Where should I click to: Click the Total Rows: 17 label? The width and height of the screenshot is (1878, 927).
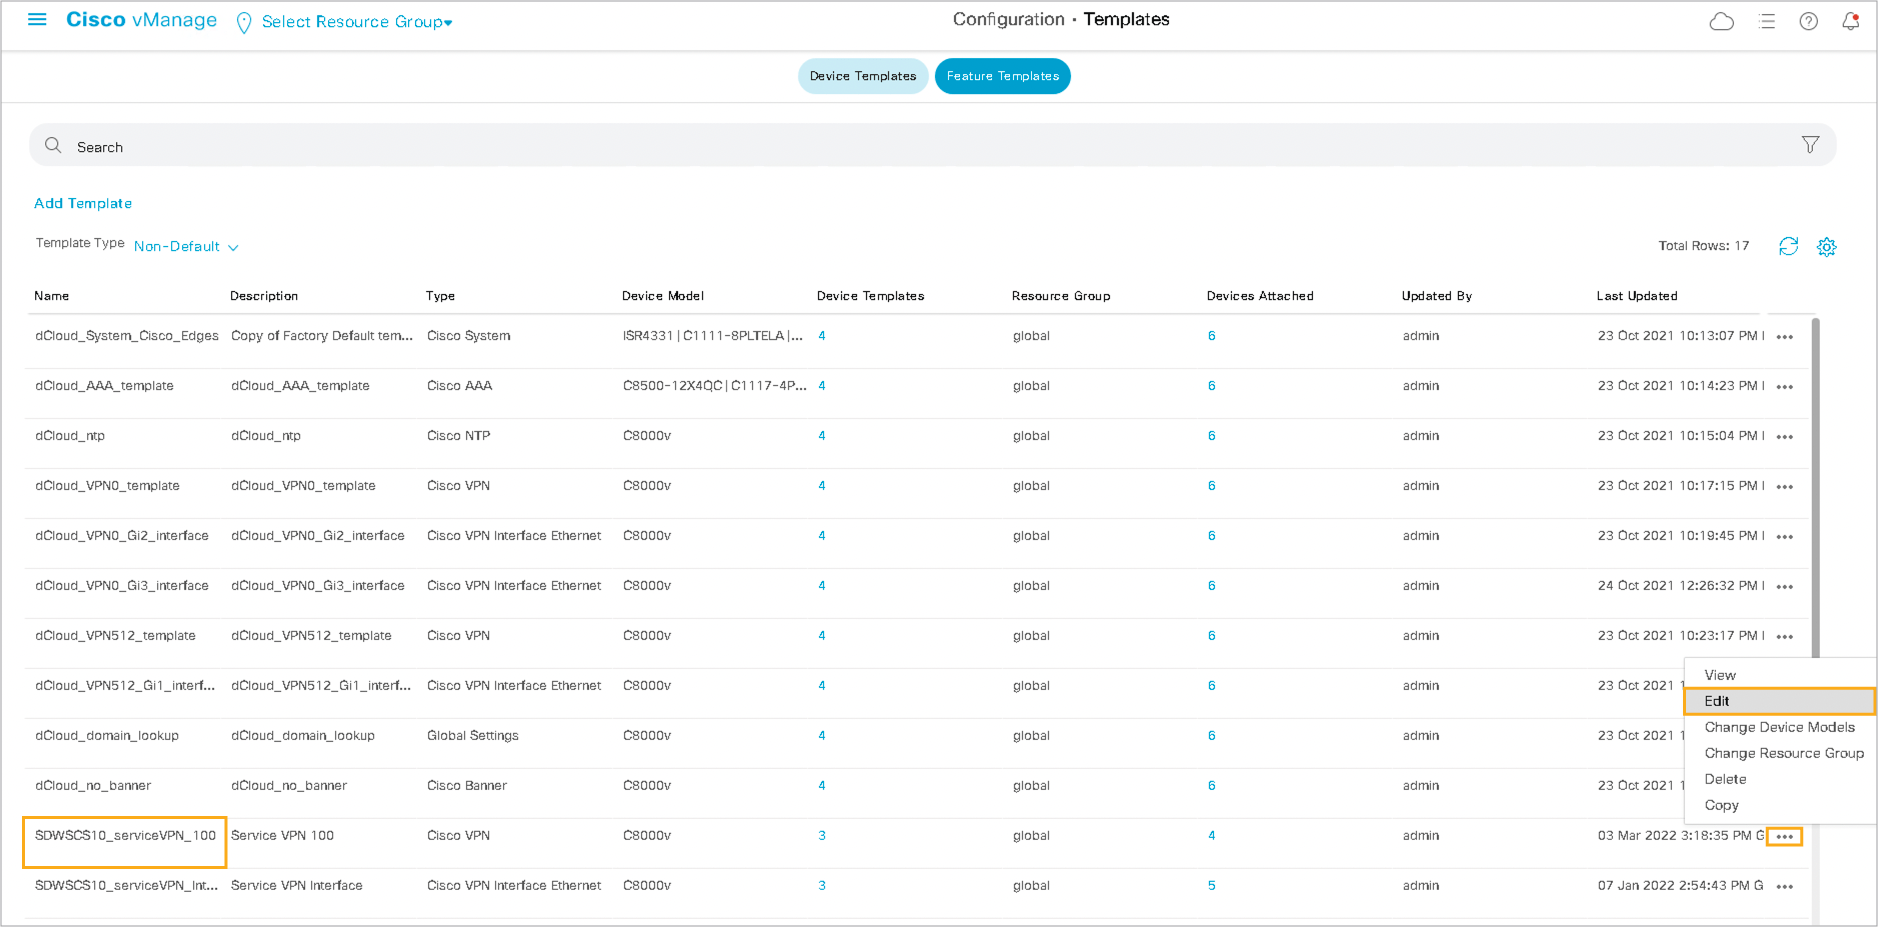pyautogui.click(x=1703, y=246)
